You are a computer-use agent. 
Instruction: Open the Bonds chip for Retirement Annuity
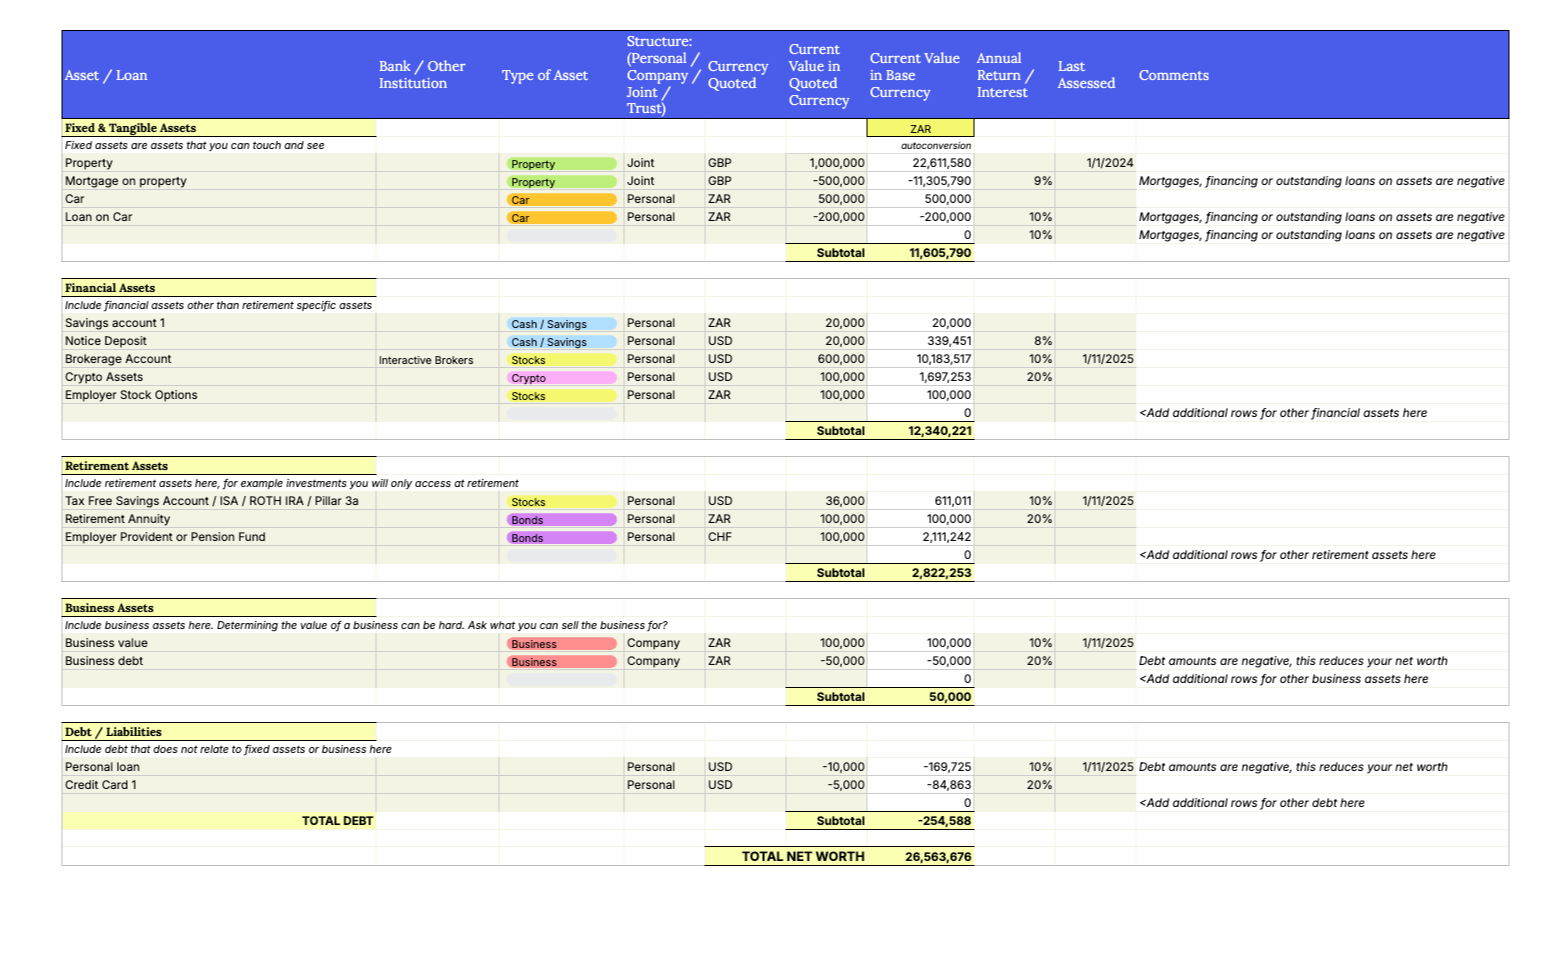pos(561,520)
